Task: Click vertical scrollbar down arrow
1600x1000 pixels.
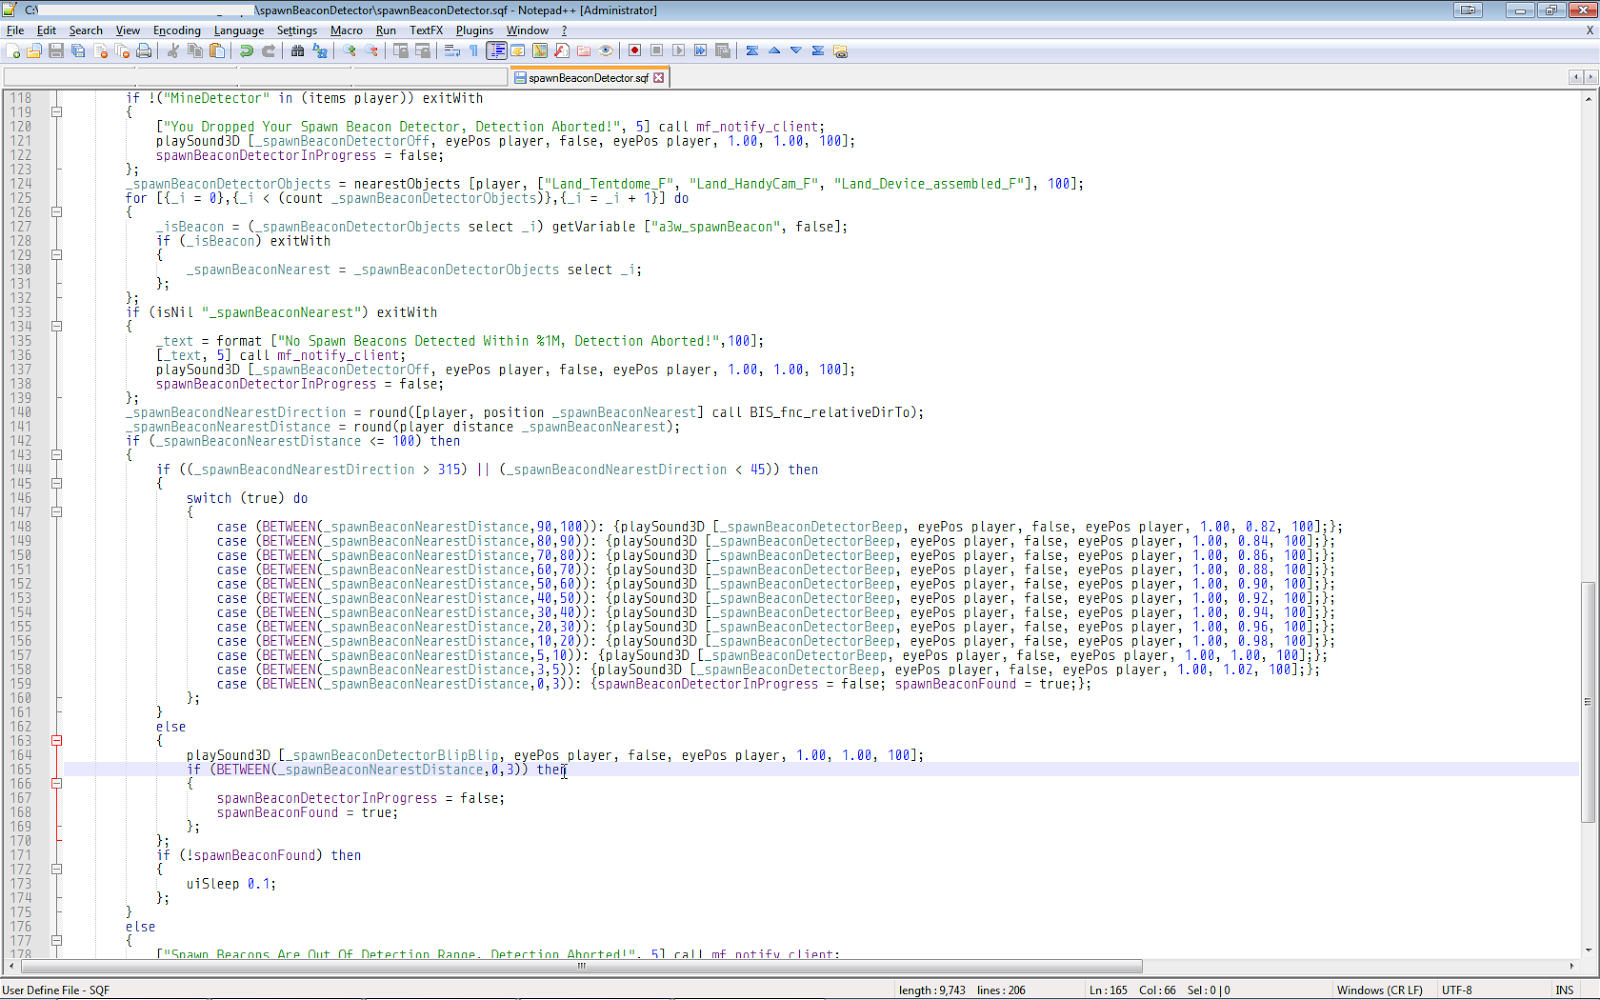Action: click(1588, 950)
